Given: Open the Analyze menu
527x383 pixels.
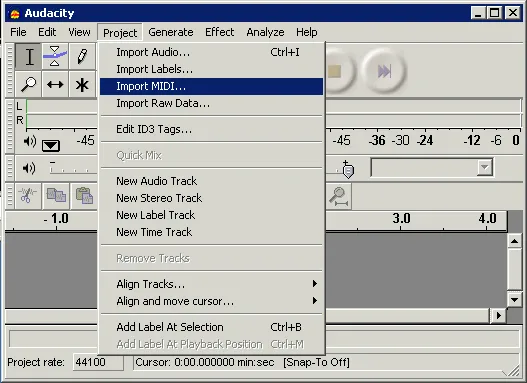Looking at the screenshot, I should pyautogui.click(x=265, y=32).
